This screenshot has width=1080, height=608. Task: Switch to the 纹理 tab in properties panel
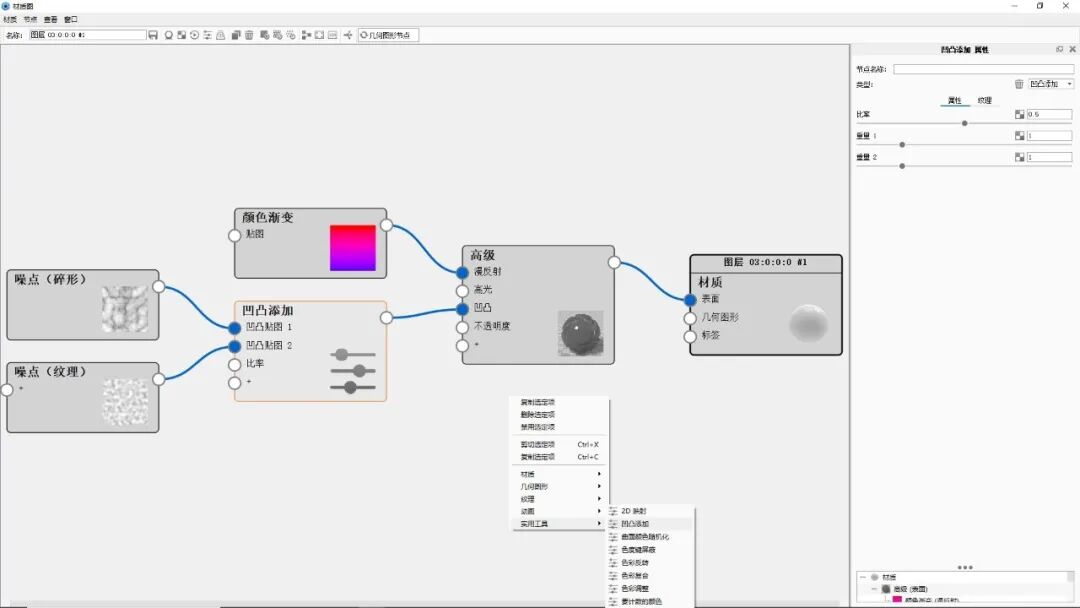point(984,100)
